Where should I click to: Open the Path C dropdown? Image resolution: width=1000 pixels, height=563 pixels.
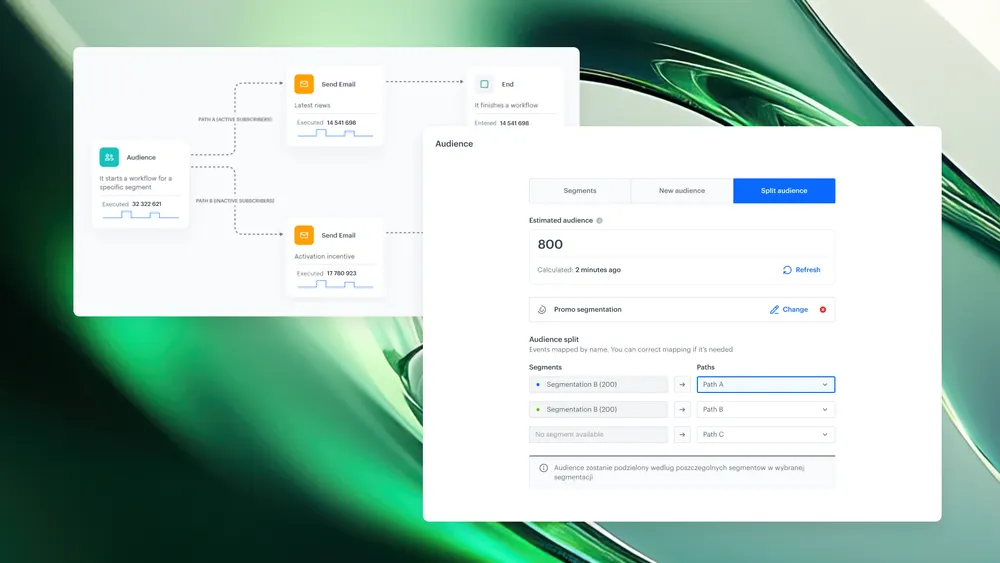(766, 434)
